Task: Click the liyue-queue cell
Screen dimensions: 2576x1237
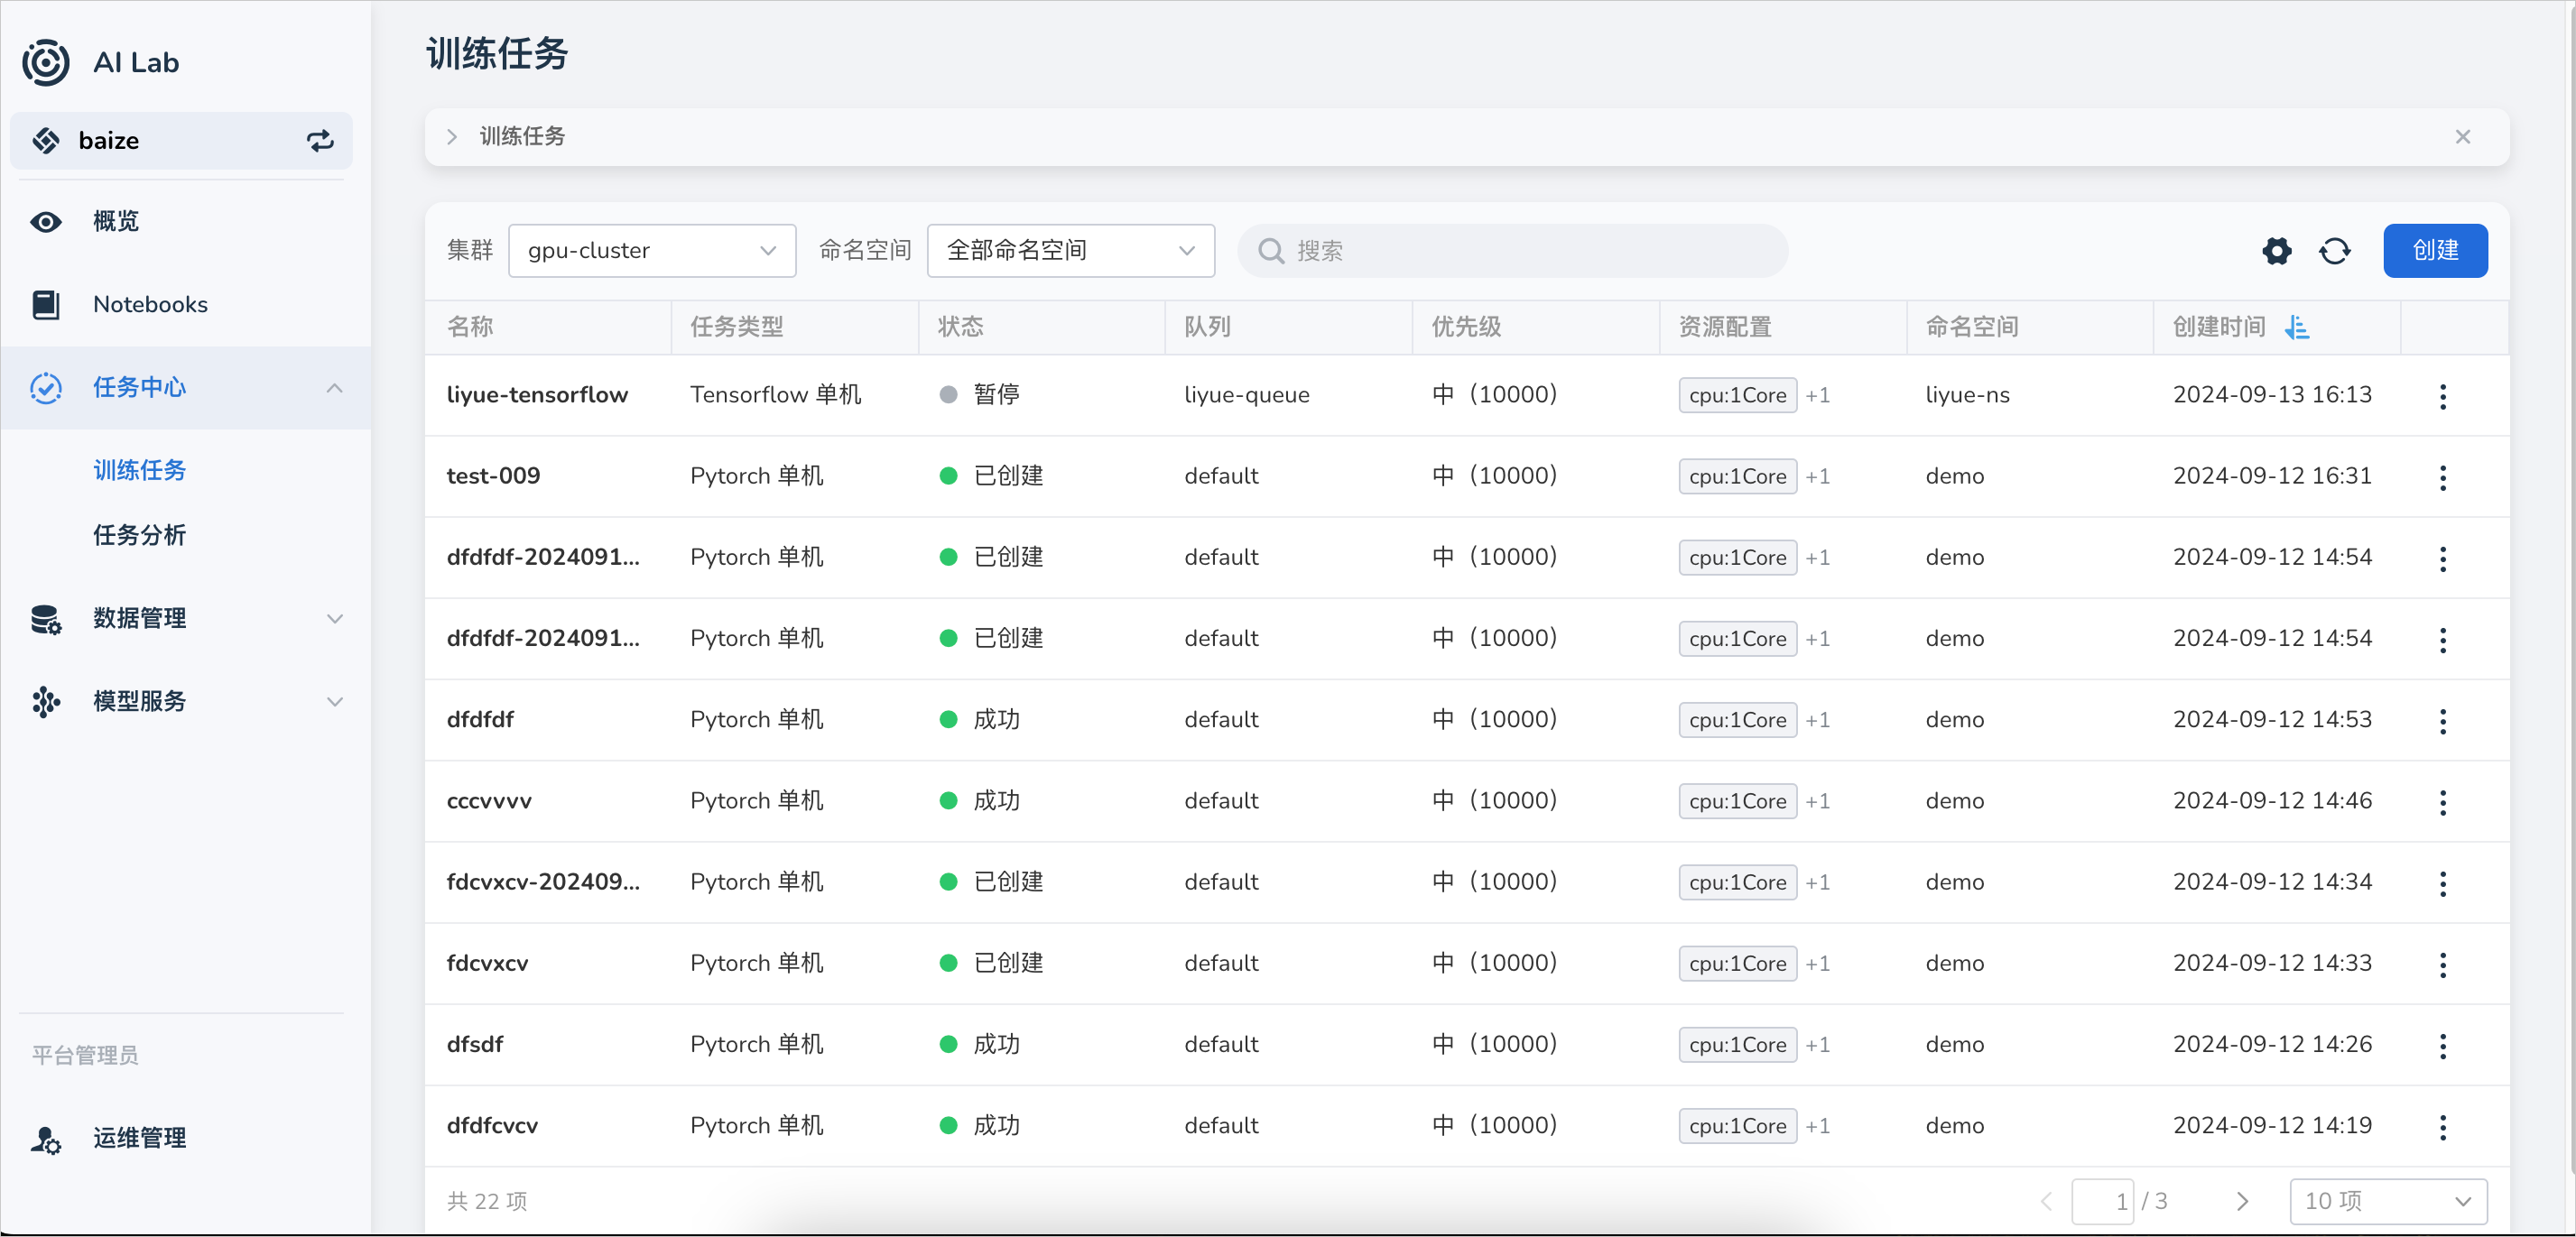Action: (1246, 395)
